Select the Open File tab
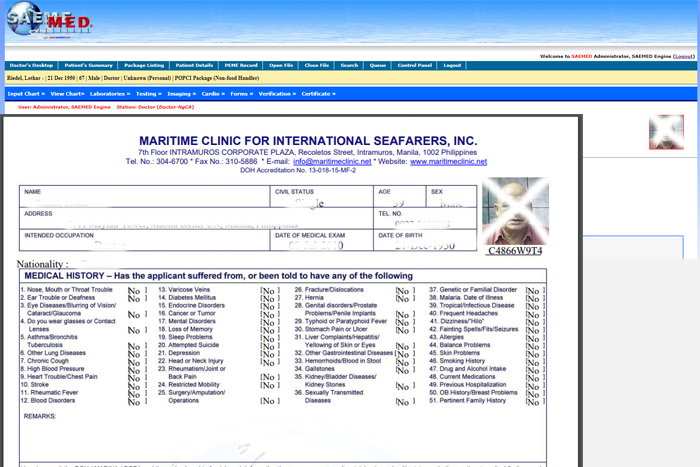The image size is (700, 467). click(281, 65)
